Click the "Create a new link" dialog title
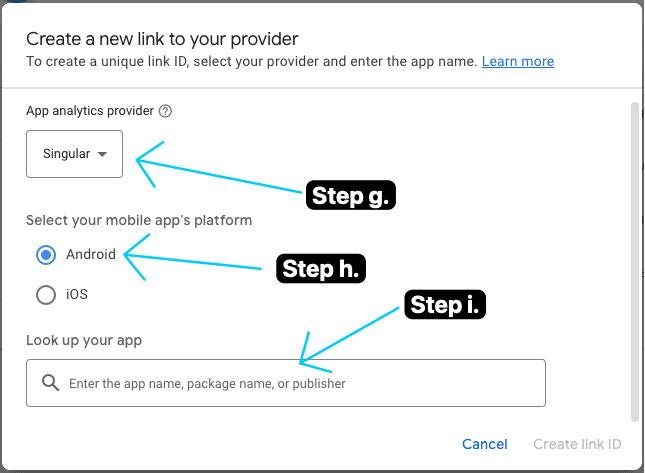 pyautogui.click(x=162, y=39)
